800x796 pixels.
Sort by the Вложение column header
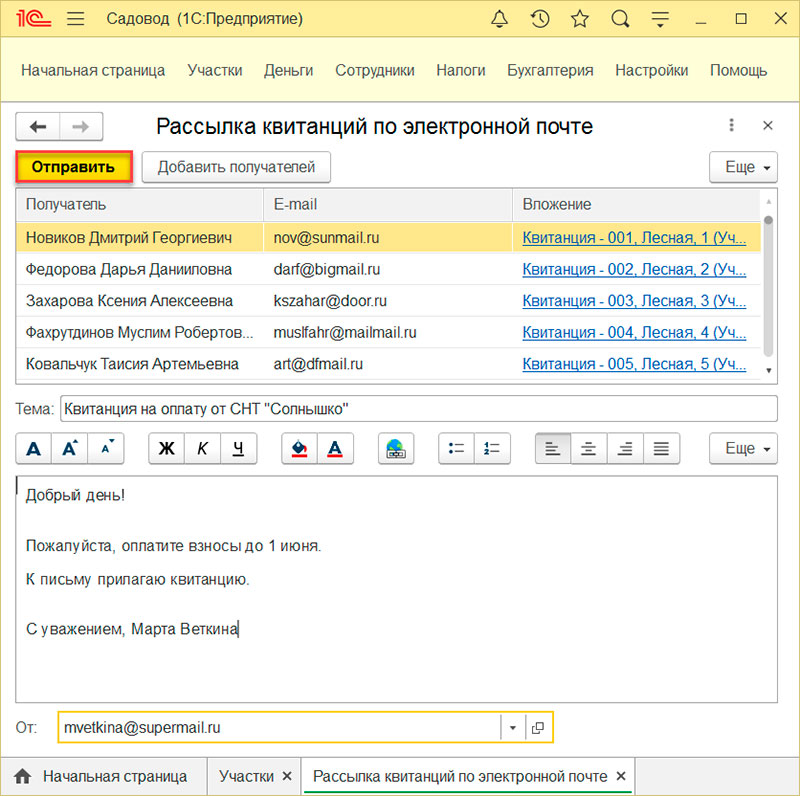click(636, 205)
